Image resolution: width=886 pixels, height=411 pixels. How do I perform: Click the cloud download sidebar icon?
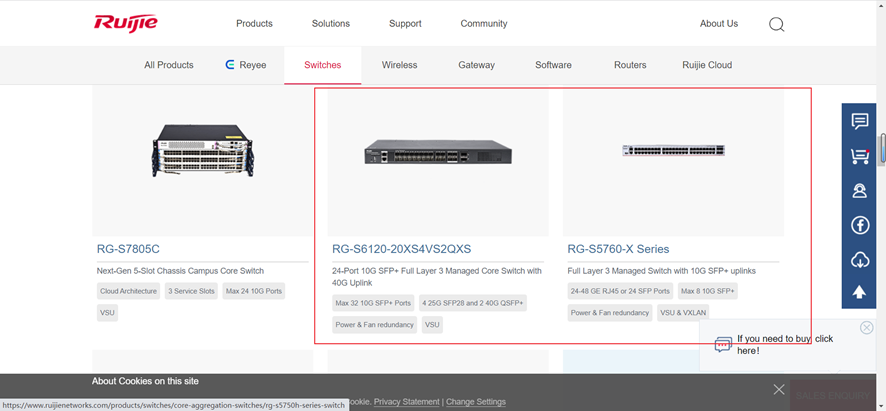pyautogui.click(x=859, y=260)
